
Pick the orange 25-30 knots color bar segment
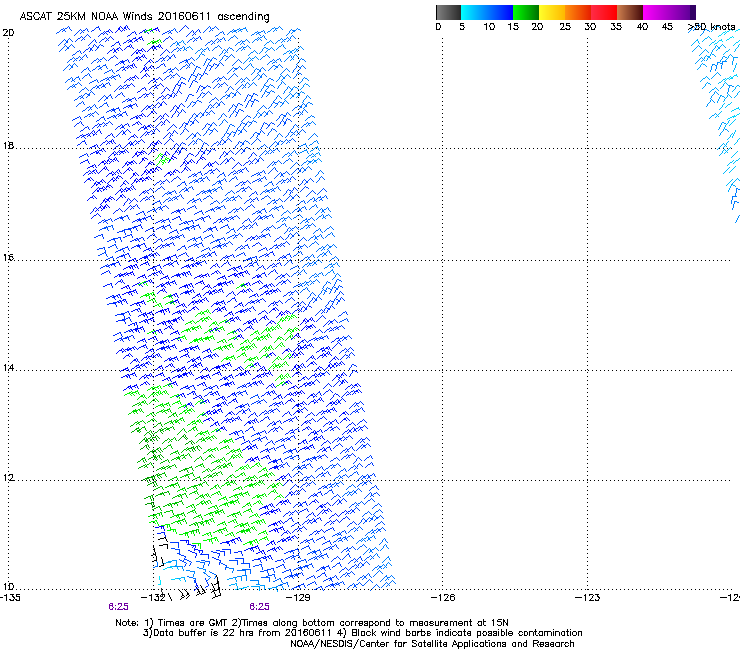coord(578,12)
